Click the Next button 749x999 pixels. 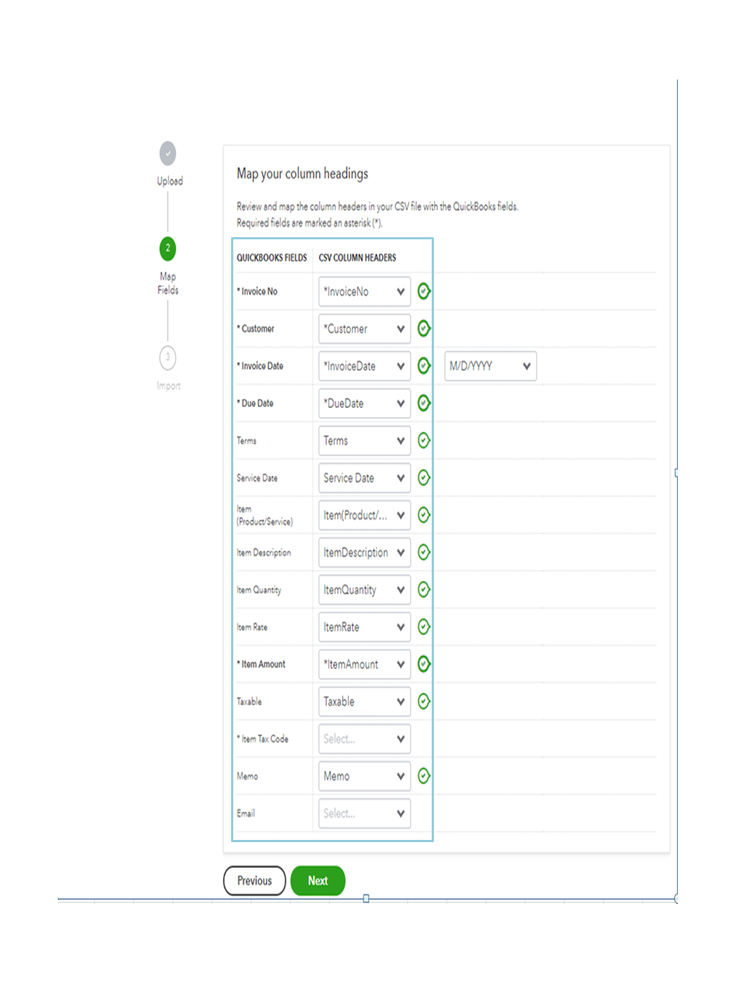[x=317, y=881]
